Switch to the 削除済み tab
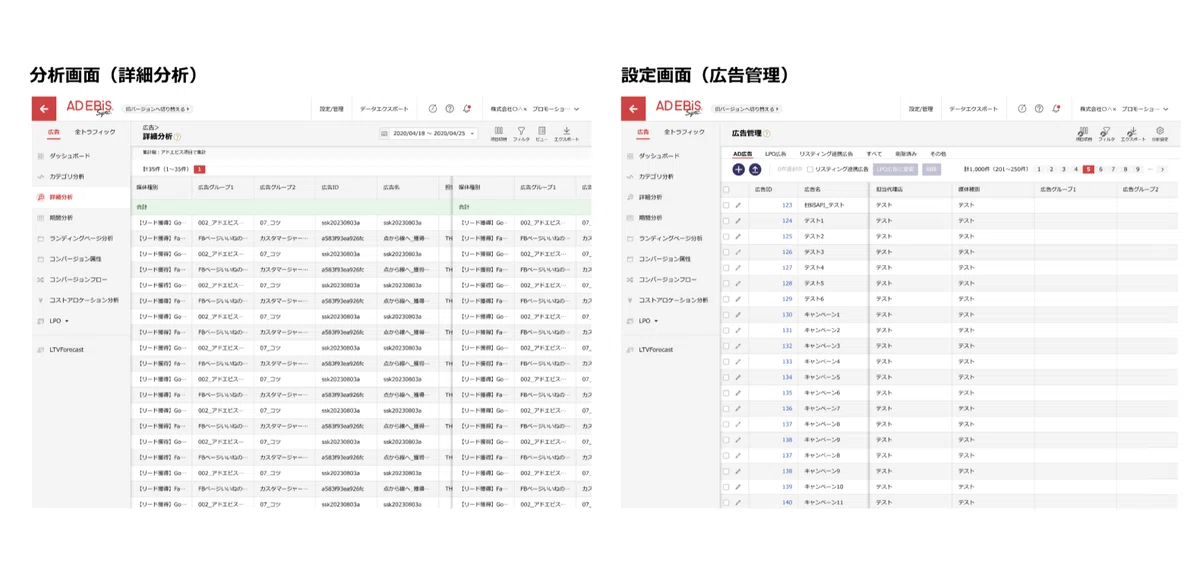Screen dimensions: 1200x574 coord(906,154)
